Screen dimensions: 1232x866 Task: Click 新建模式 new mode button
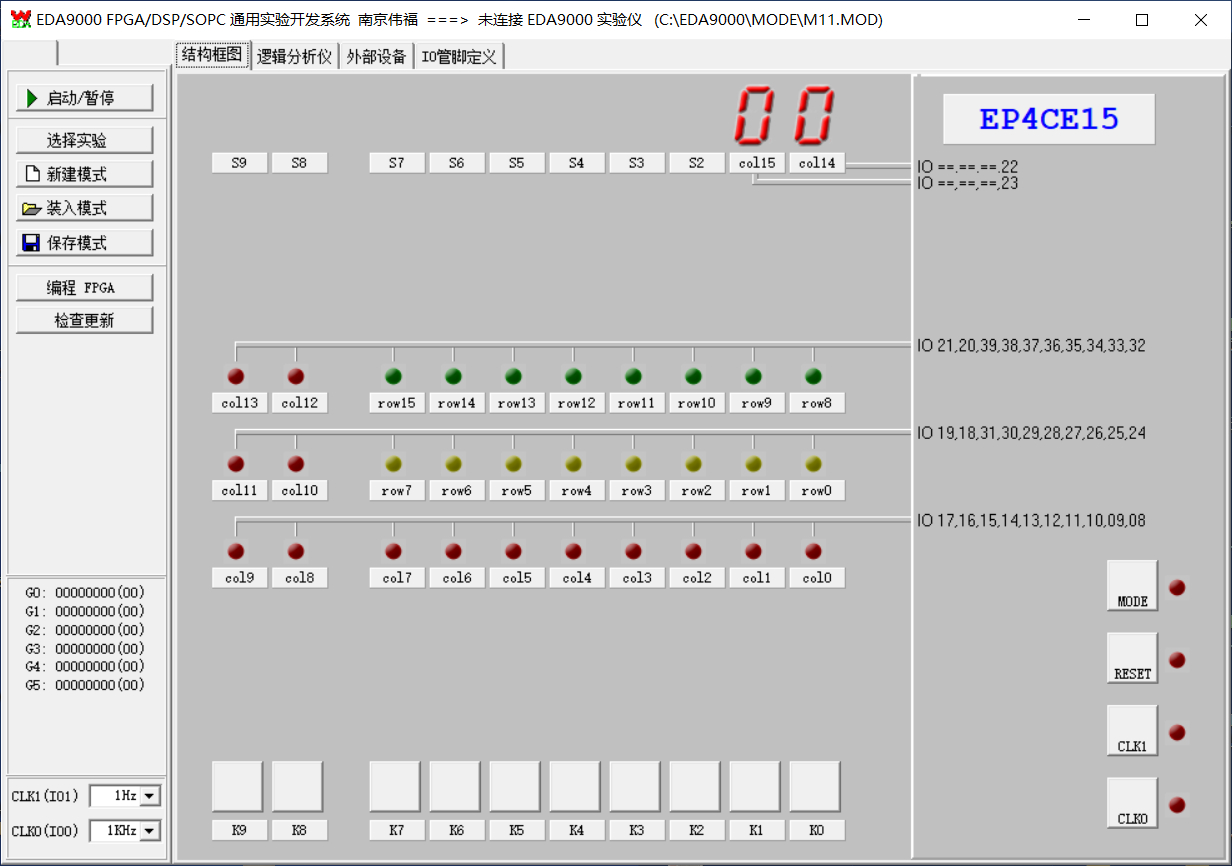(x=84, y=174)
